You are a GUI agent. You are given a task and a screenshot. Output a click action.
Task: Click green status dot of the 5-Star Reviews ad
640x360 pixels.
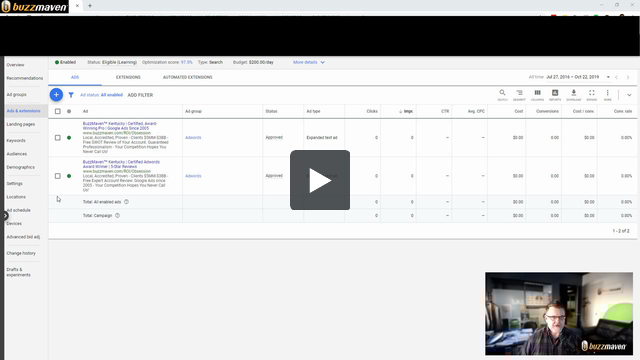69,176
